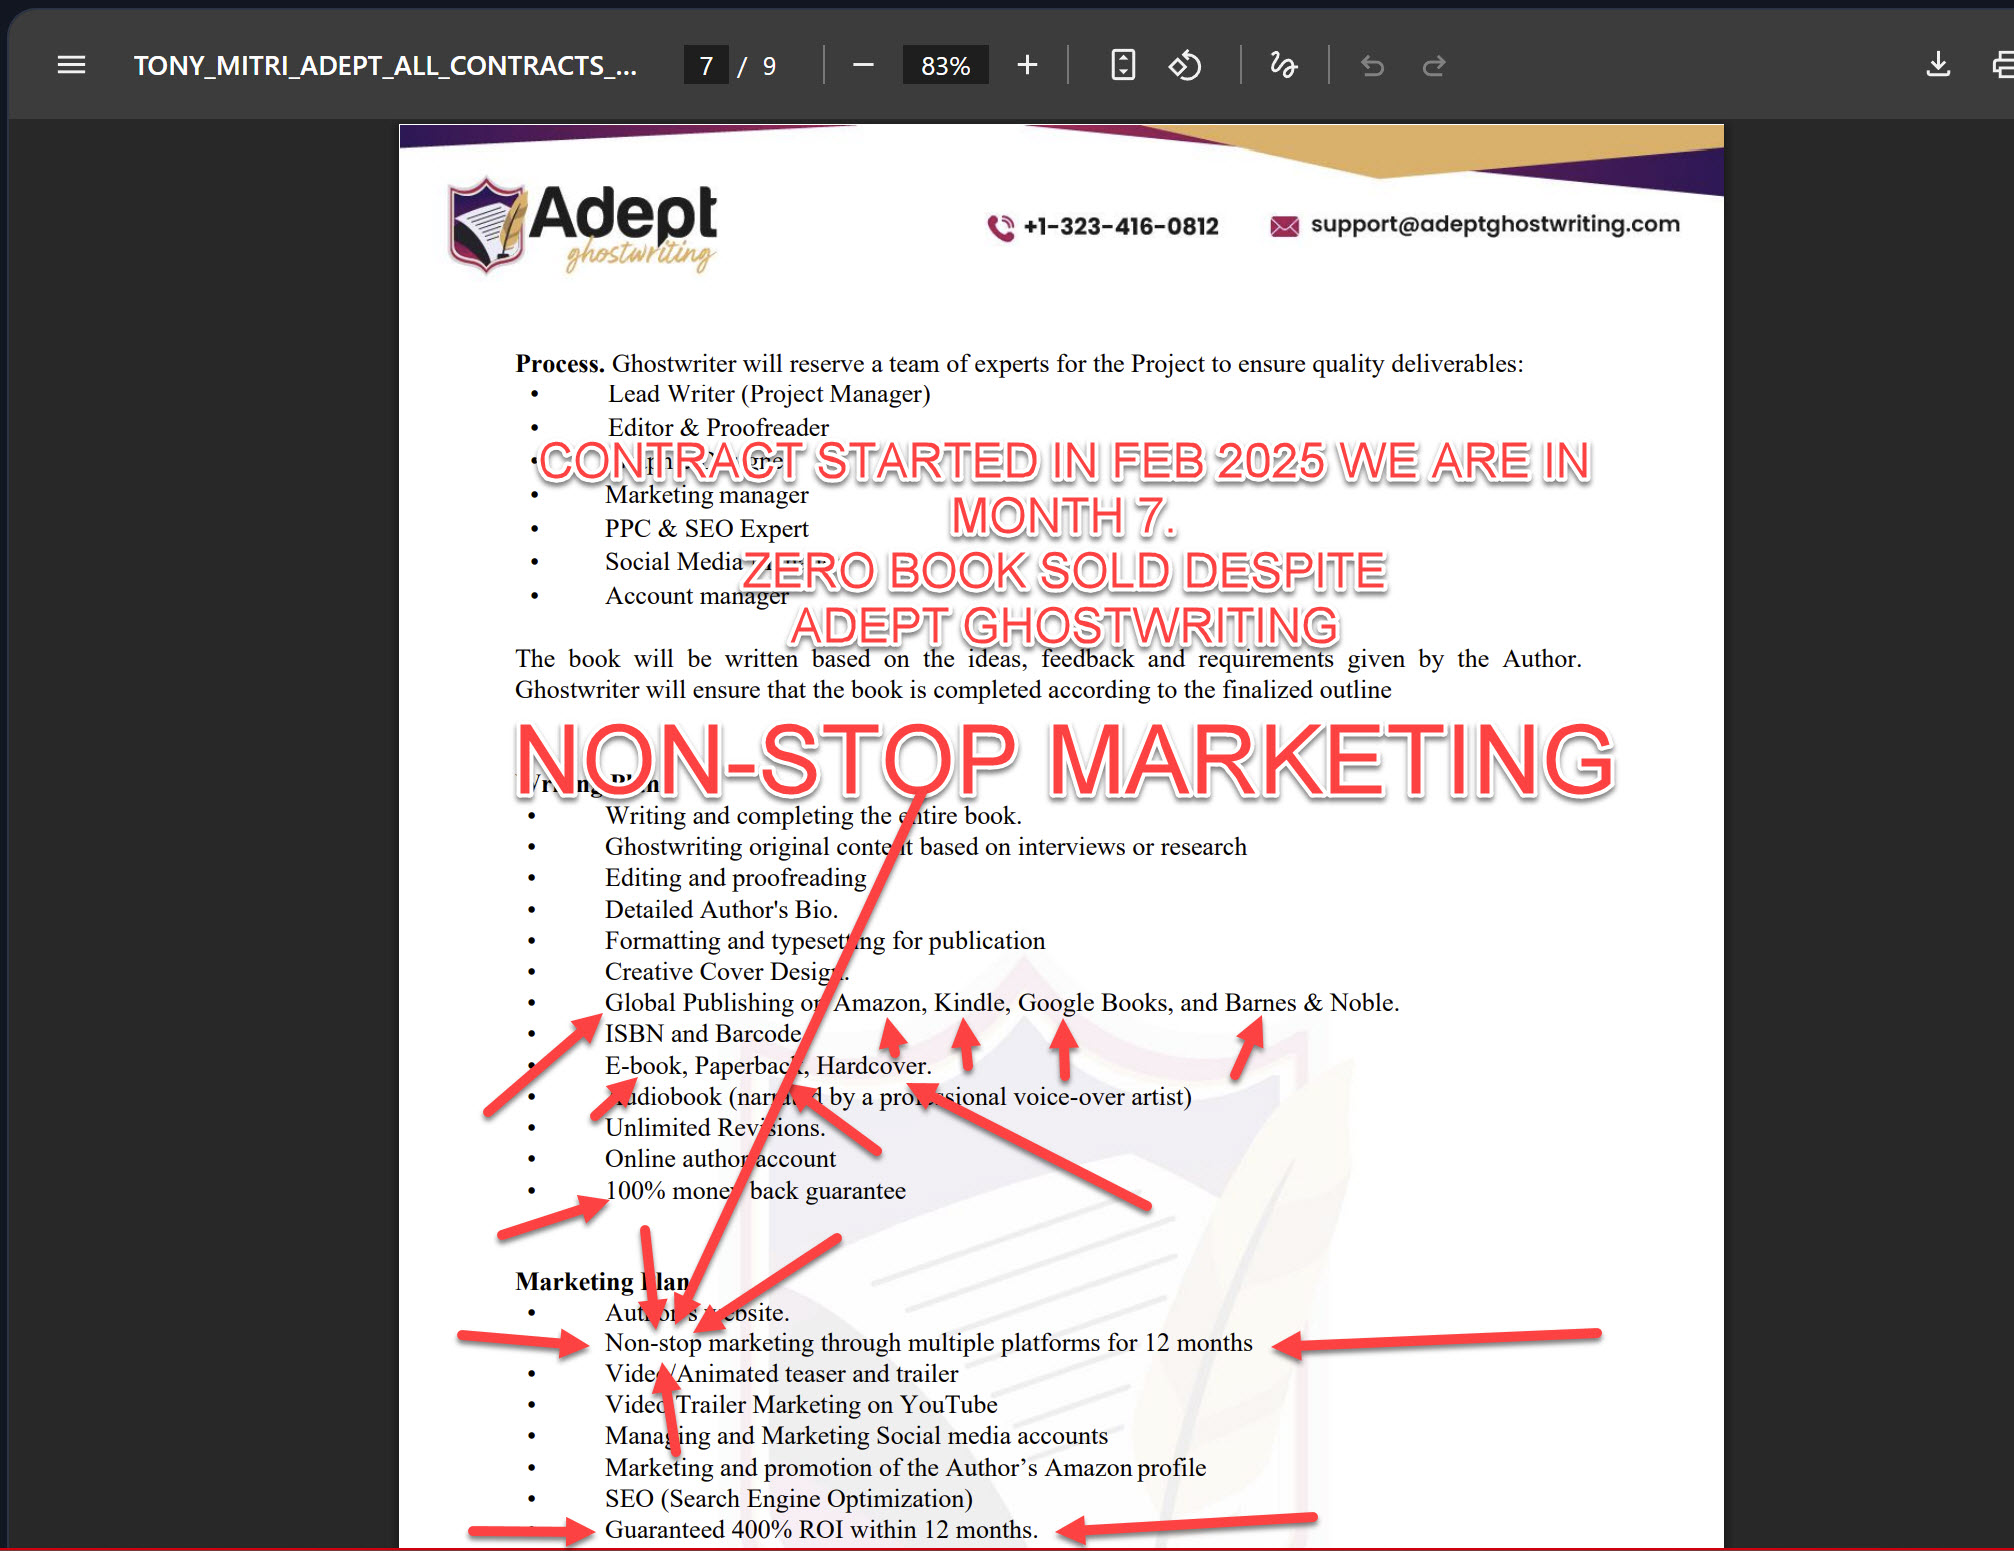The image size is (2014, 1551).
Task: Click 'Ghostwriting original content based on interviews' line
Action: pos(925,847)
